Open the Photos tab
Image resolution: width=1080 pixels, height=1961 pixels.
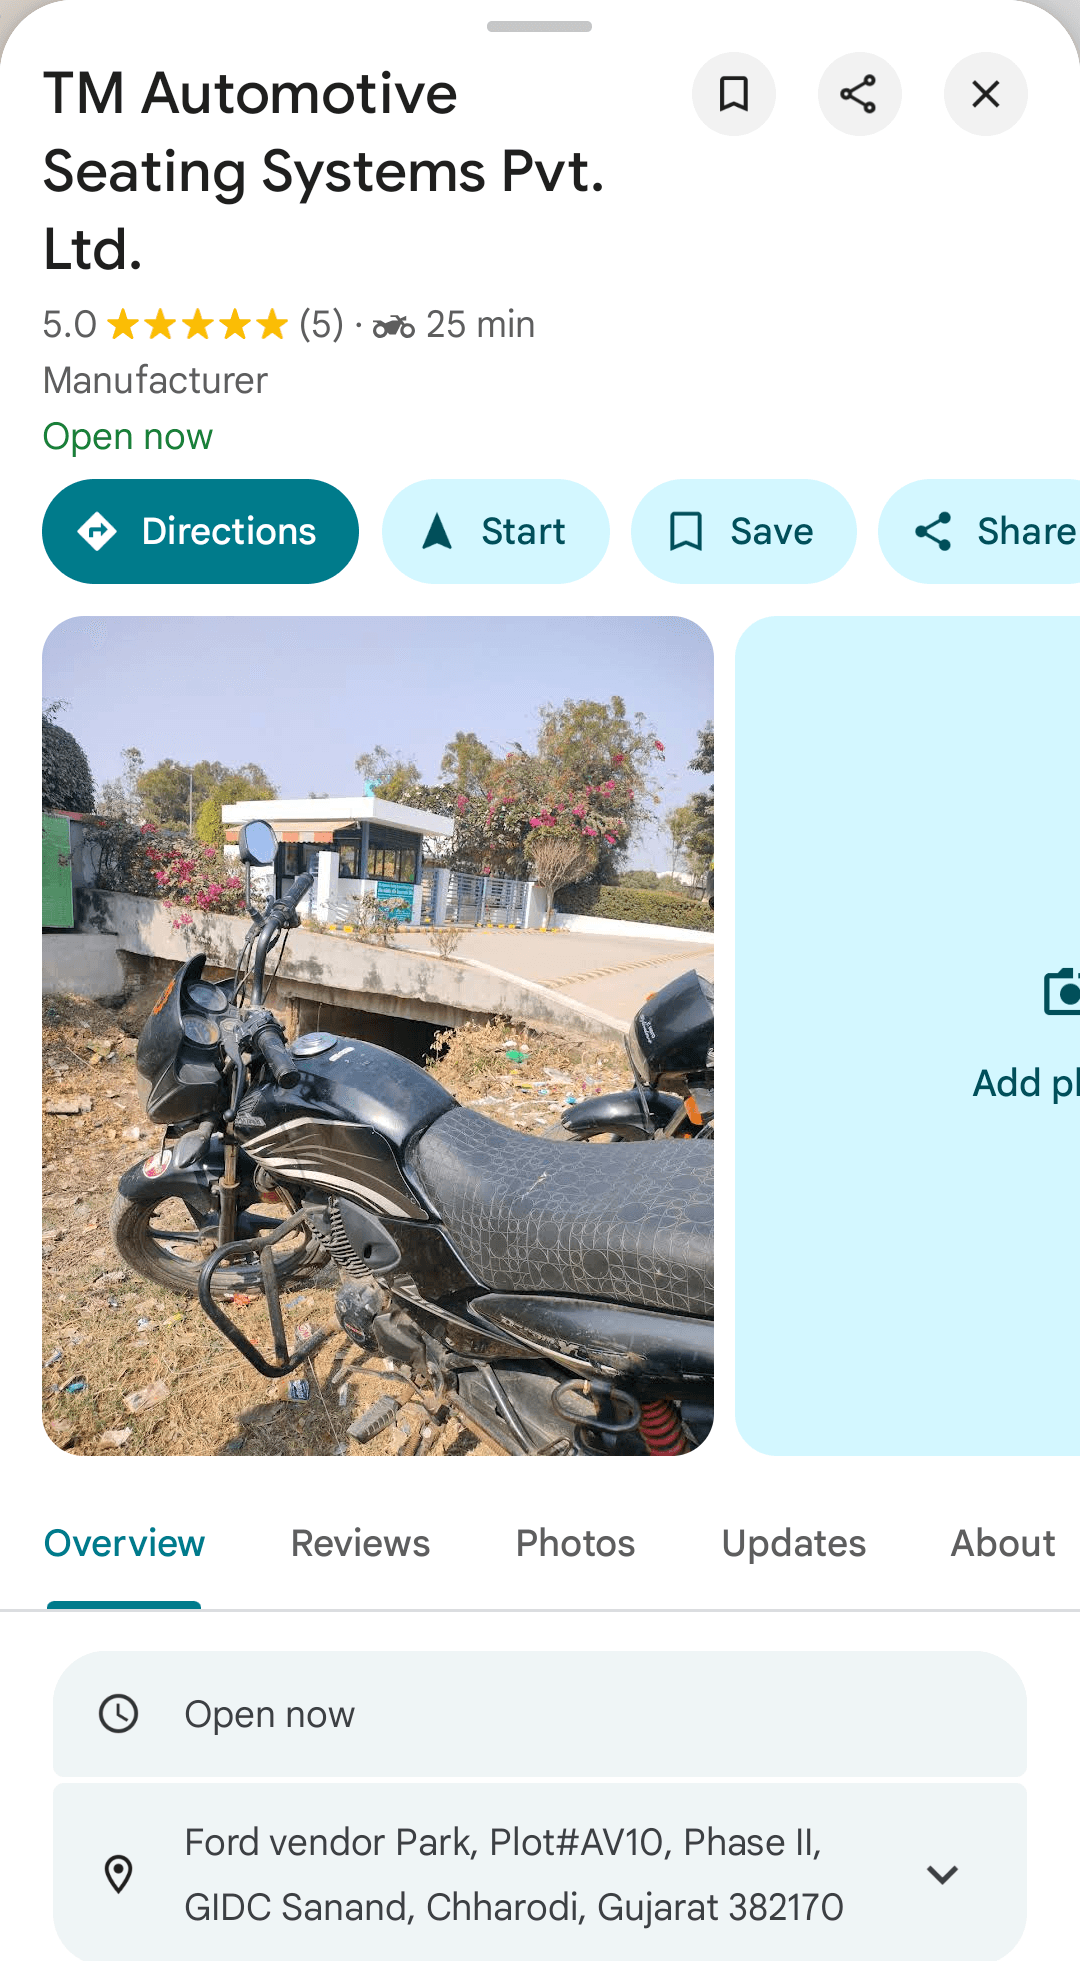(575, 1543)
